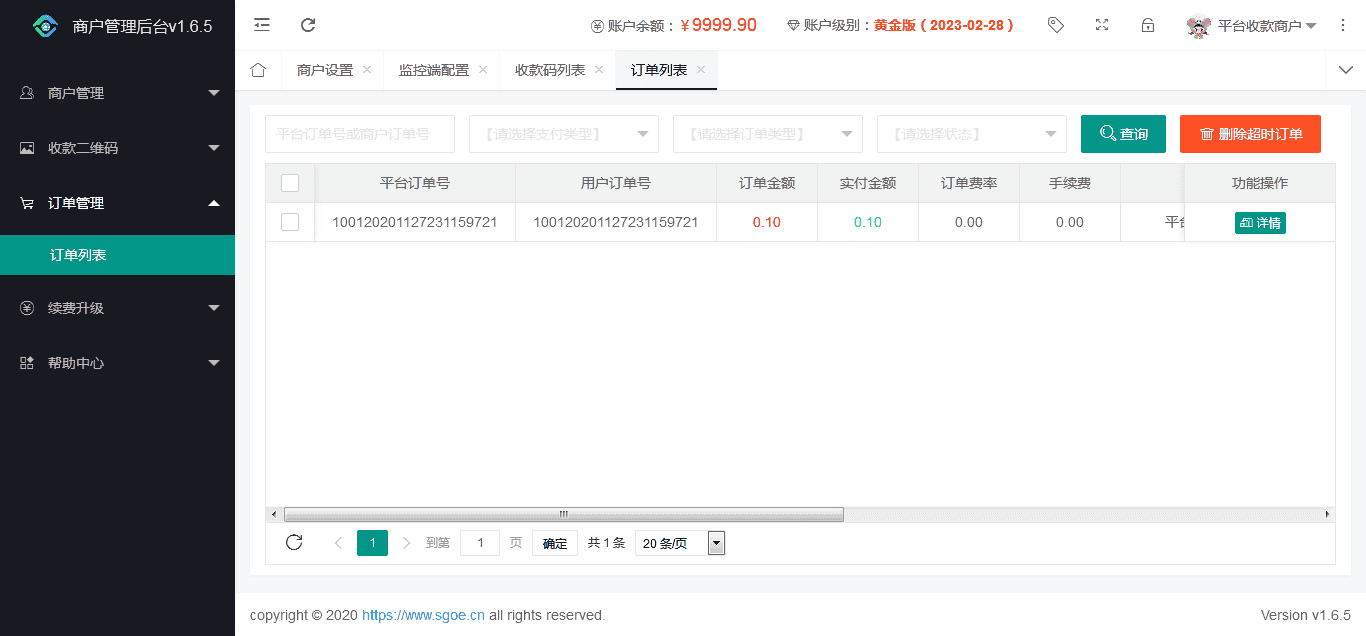Viewport: 1366px width, 636px height.
Task: Click the Version v1.6.5 footer text
Action: coord(1306,615)
